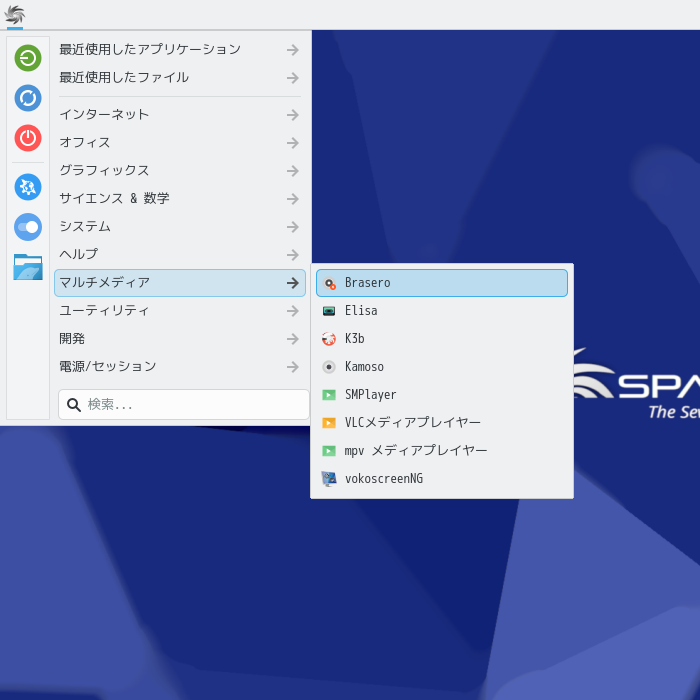Expand arrow next to 電源/セッション
700x700 pixels.
point(293,367)
